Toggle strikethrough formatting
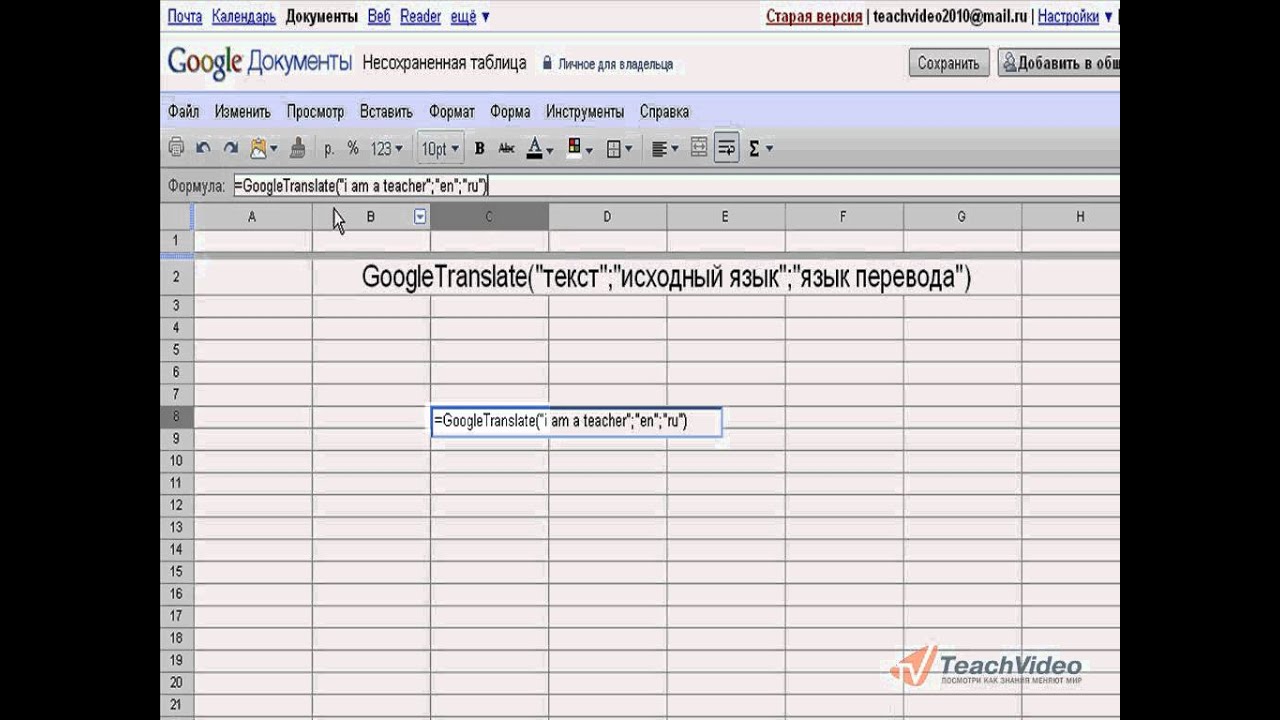Screen dimensions: 1280x720 (x=506, y=148)
